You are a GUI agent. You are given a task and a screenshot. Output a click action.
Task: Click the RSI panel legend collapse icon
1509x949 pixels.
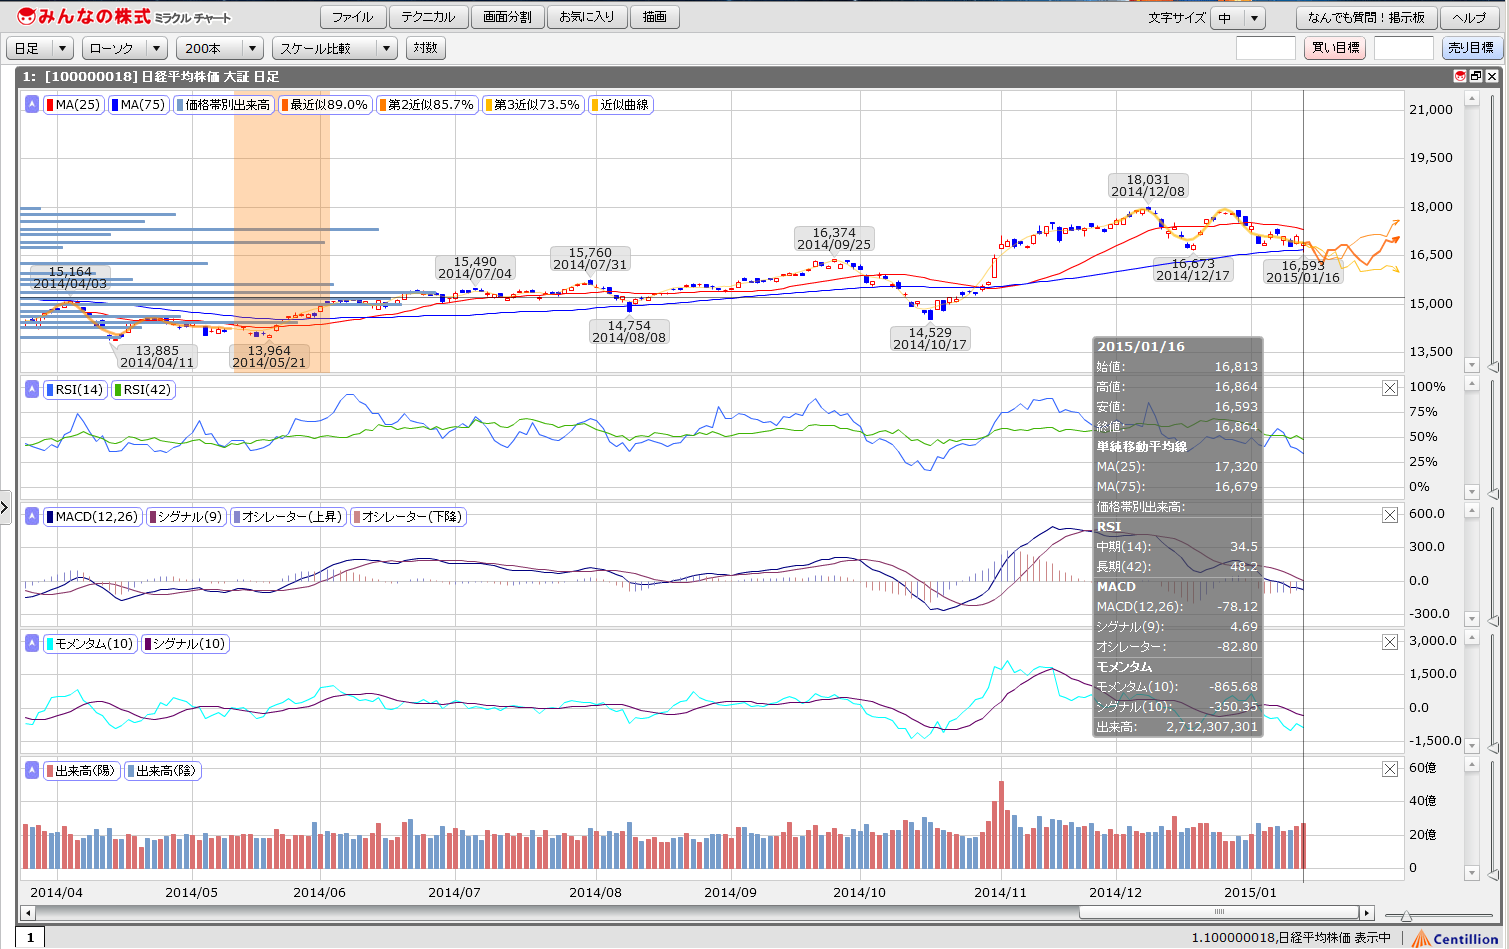click(32, 389)
